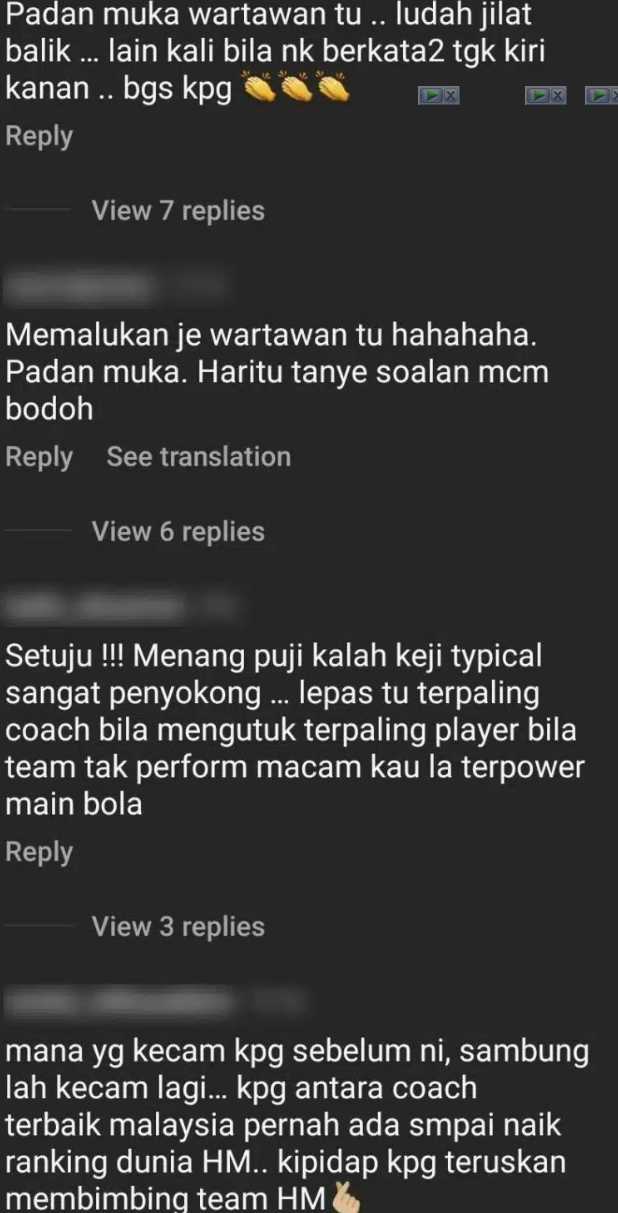Click the AdChoices triangle on middle ad badge
This screenshot has height=1213, width=618.
[x=539, y=96]
